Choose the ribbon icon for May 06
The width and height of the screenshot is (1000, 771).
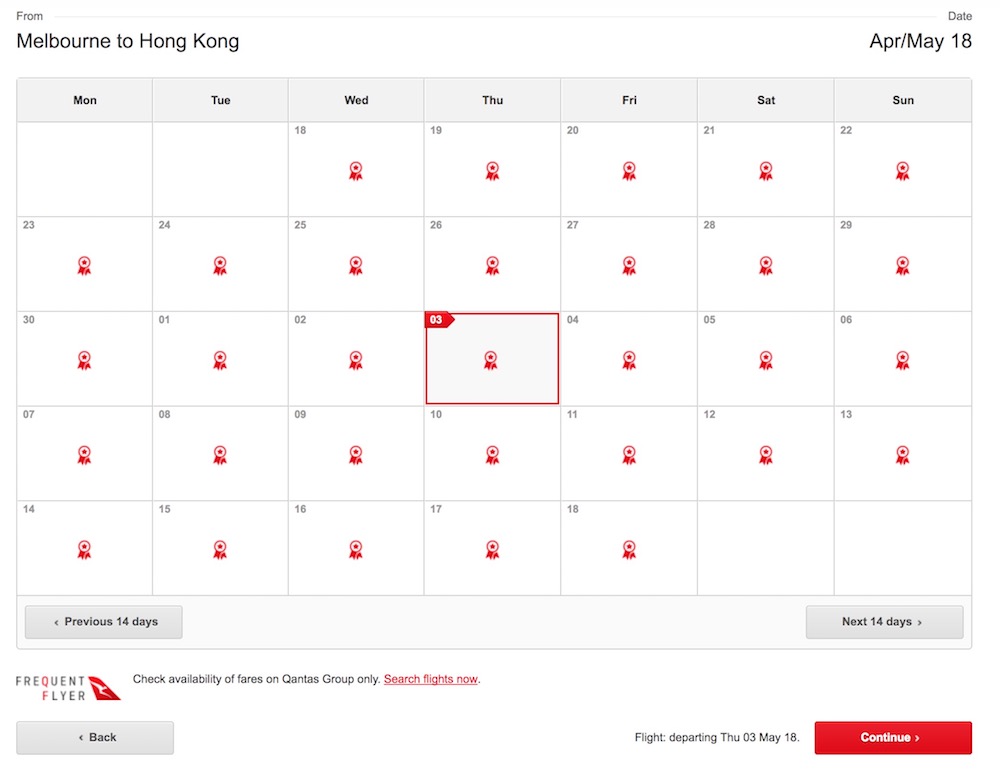[x=902, y=360]
